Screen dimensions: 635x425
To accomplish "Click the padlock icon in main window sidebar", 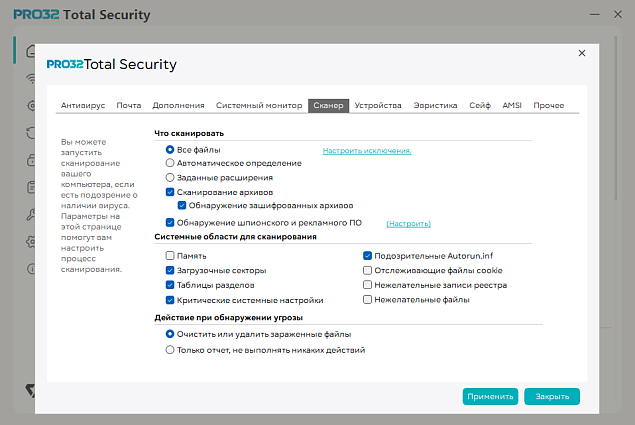I will (x=31, y=160).
